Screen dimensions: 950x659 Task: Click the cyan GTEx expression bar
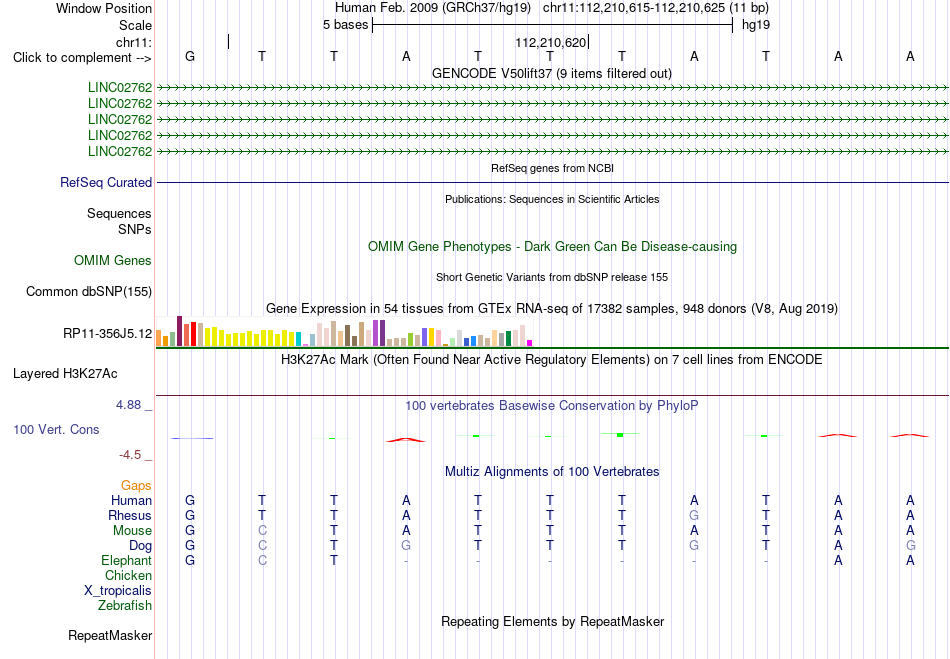(298, 339)
